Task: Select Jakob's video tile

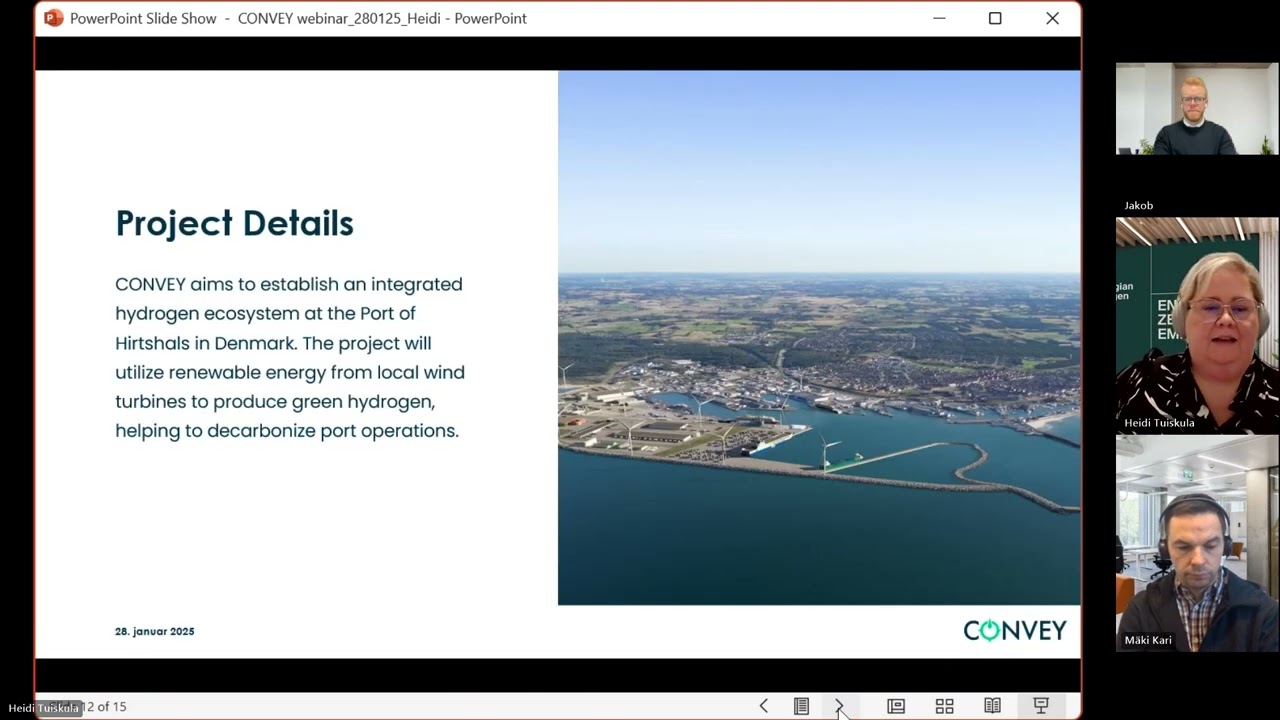Action: click(1197, 109)
